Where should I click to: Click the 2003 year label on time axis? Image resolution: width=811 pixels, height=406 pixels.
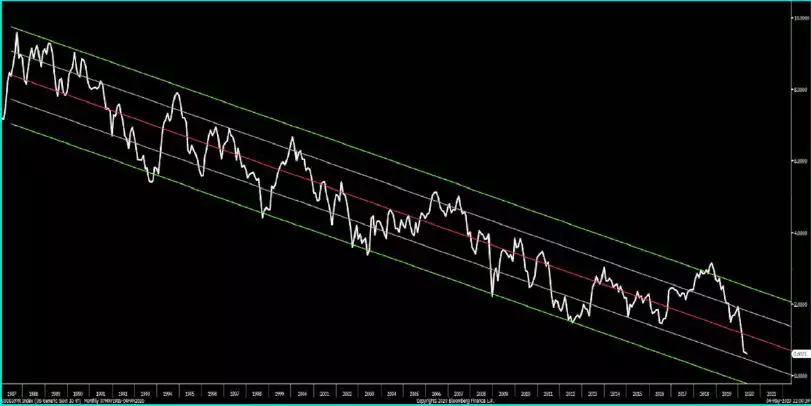369,394
